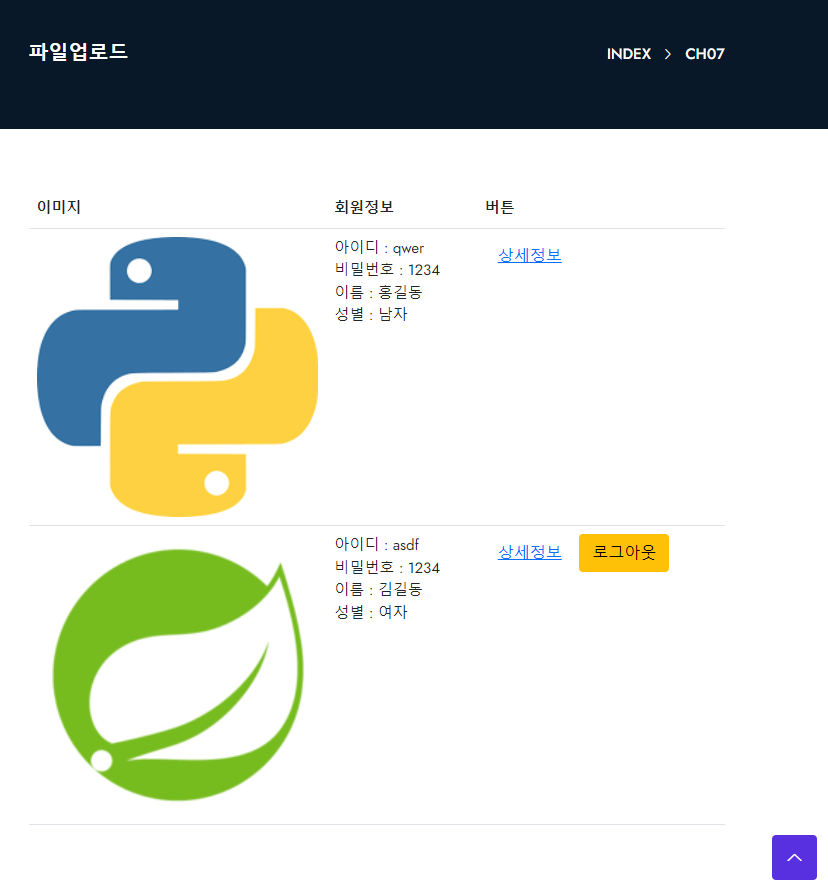Click the Python logo image
Viewport: 828px width, 895px height.
177,377
